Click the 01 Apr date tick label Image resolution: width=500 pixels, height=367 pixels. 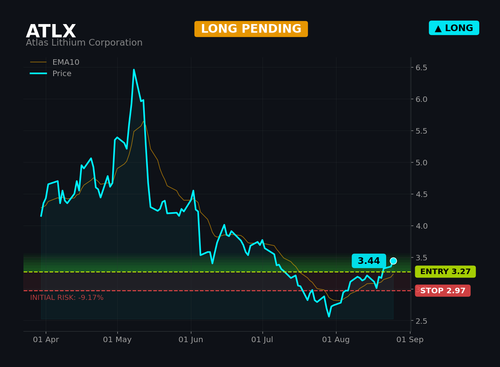pos(46,340)
